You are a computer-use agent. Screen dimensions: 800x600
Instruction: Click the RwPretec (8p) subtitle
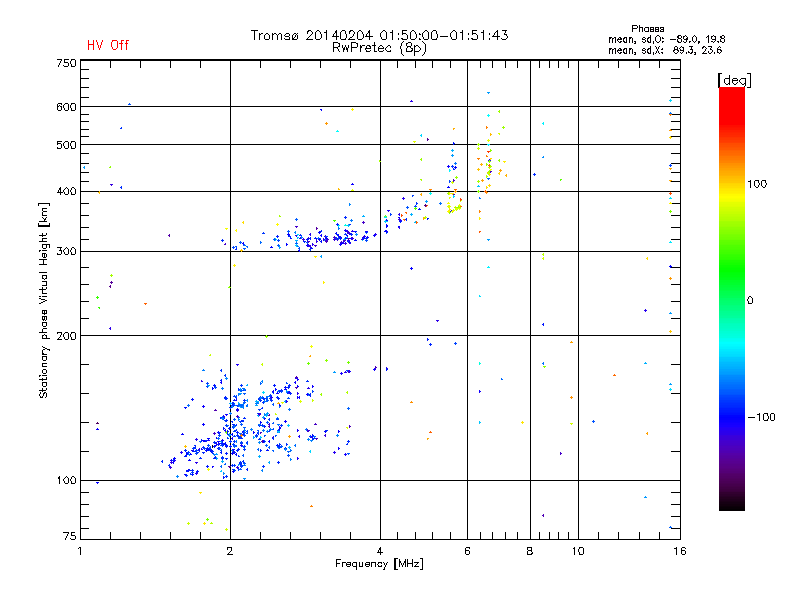click(379, 48)
